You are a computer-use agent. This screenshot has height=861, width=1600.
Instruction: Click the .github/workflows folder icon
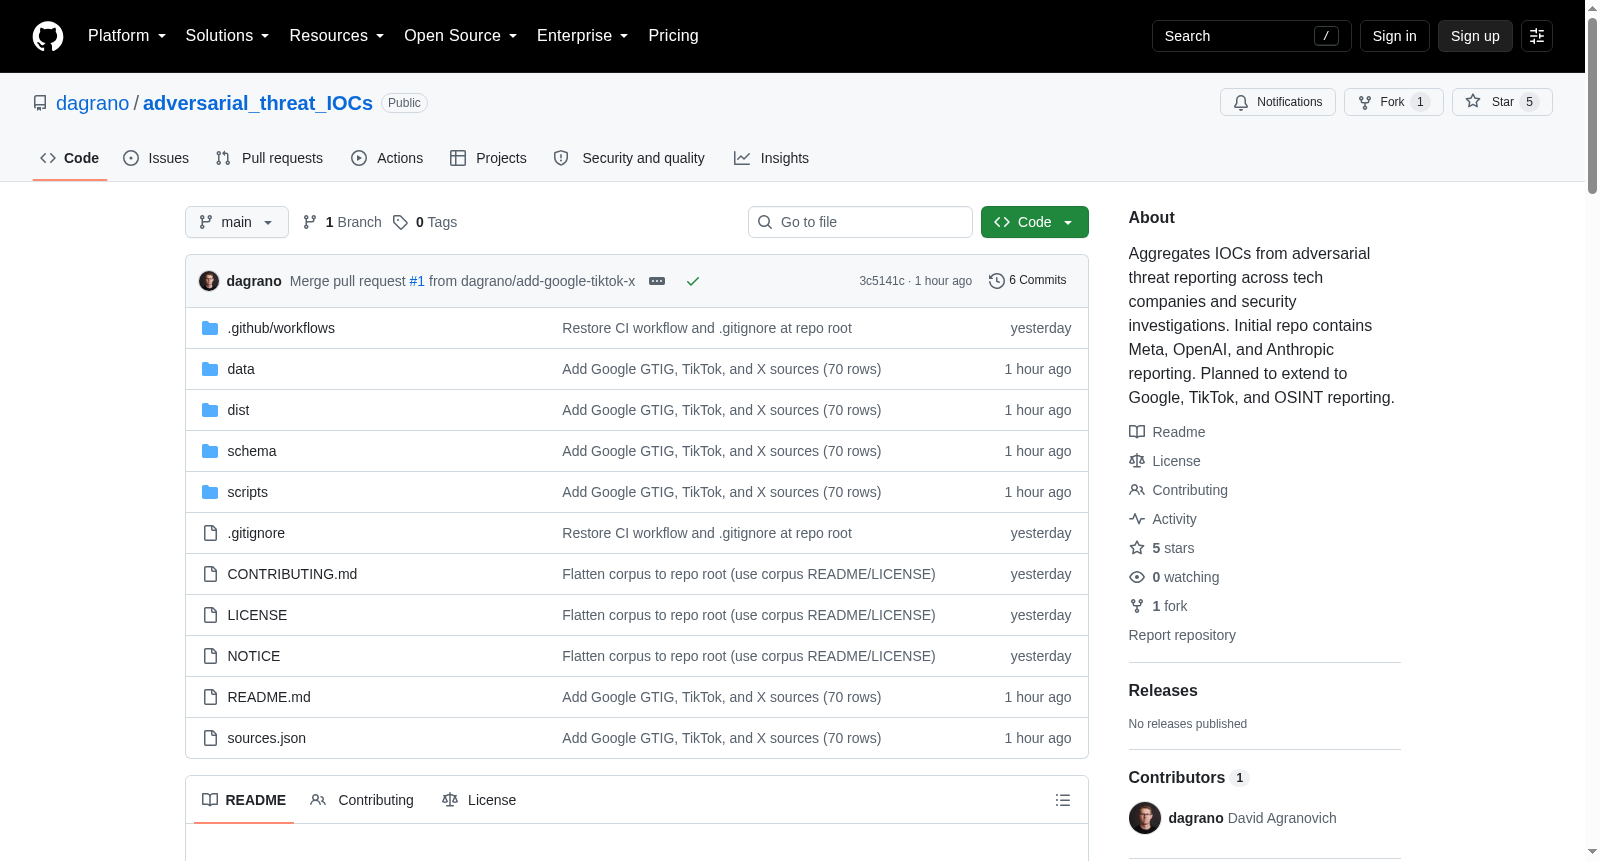[x=210, y=328]
